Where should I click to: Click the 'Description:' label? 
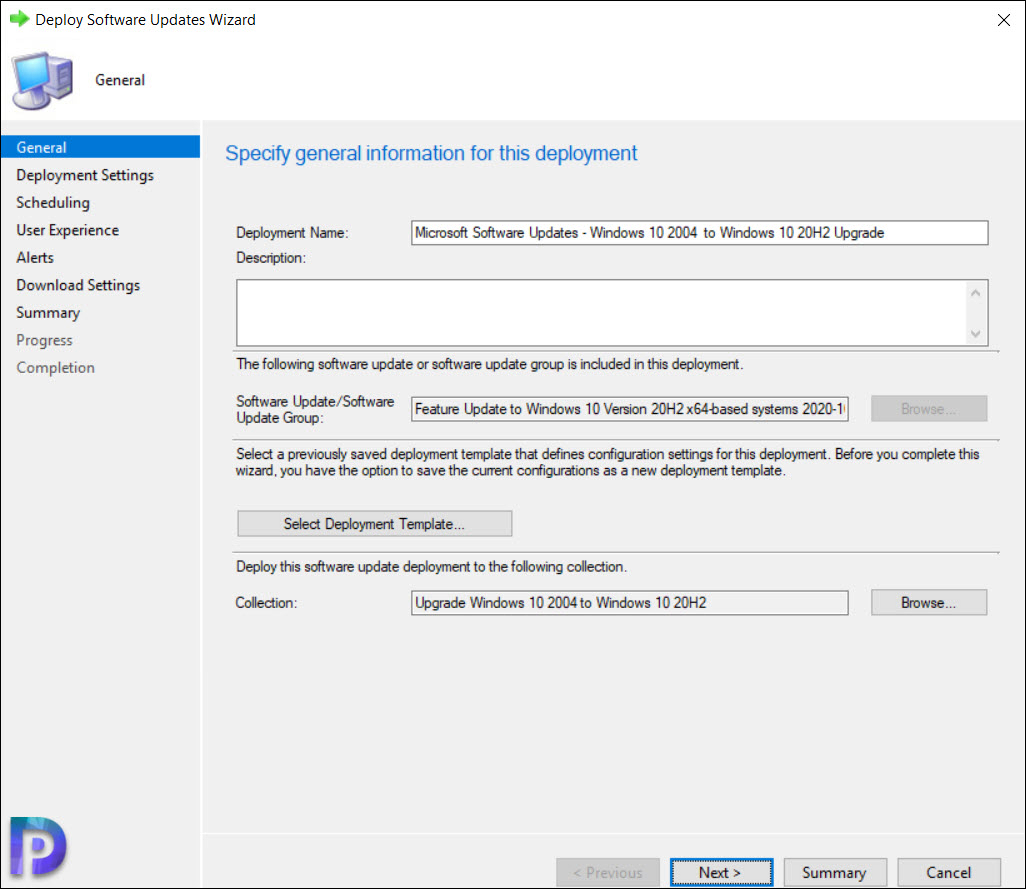271,258
